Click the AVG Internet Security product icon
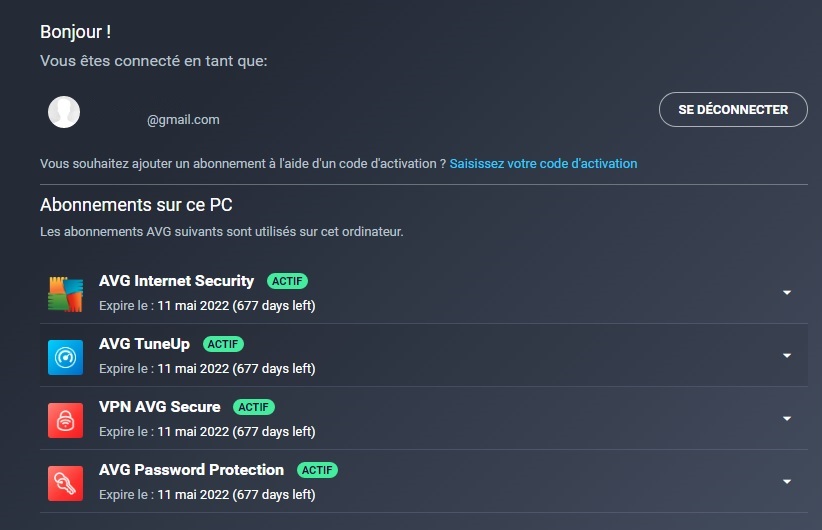This screenshot has height=530, width=822. pyautogui.click(x=66, y=294)
